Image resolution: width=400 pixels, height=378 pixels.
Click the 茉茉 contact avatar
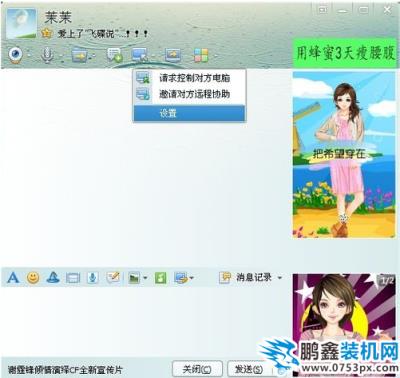[21, 23]
